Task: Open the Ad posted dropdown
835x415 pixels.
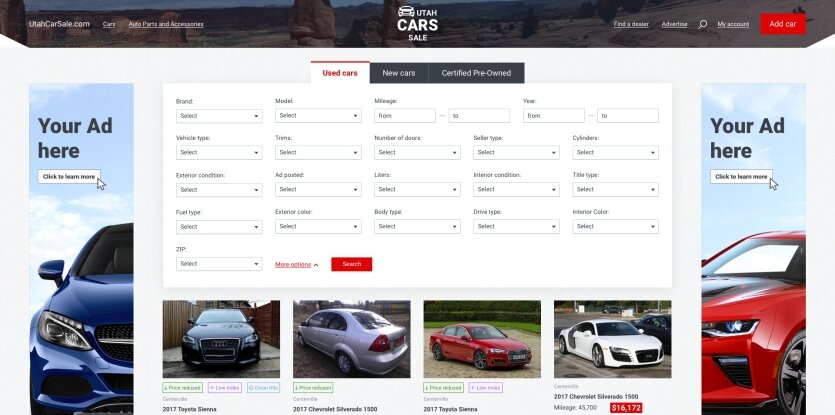Action: coord(318,189)
